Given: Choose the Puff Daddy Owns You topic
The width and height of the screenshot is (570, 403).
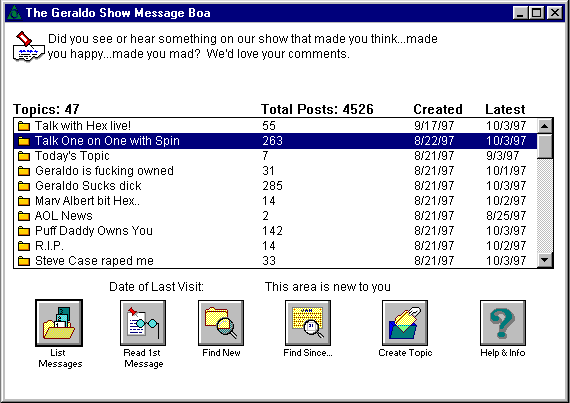Looking at the screenshot, I should [x=275, y=231].
